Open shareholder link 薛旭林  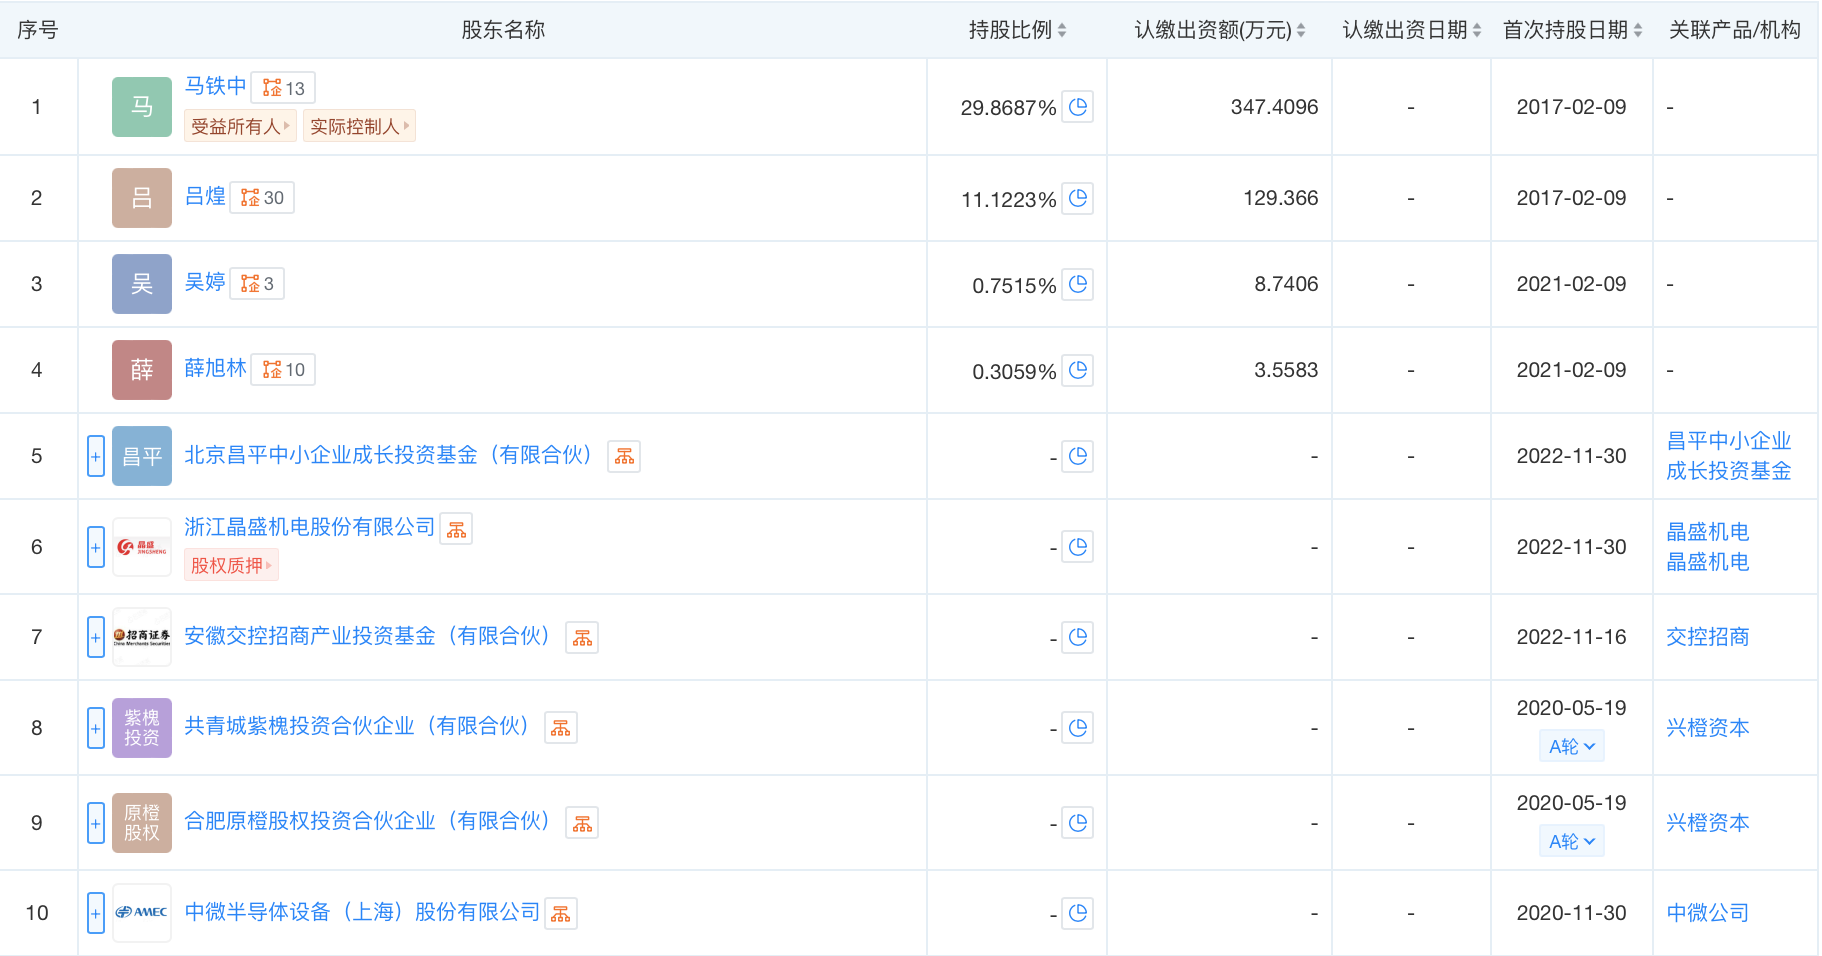coord(215,368)
